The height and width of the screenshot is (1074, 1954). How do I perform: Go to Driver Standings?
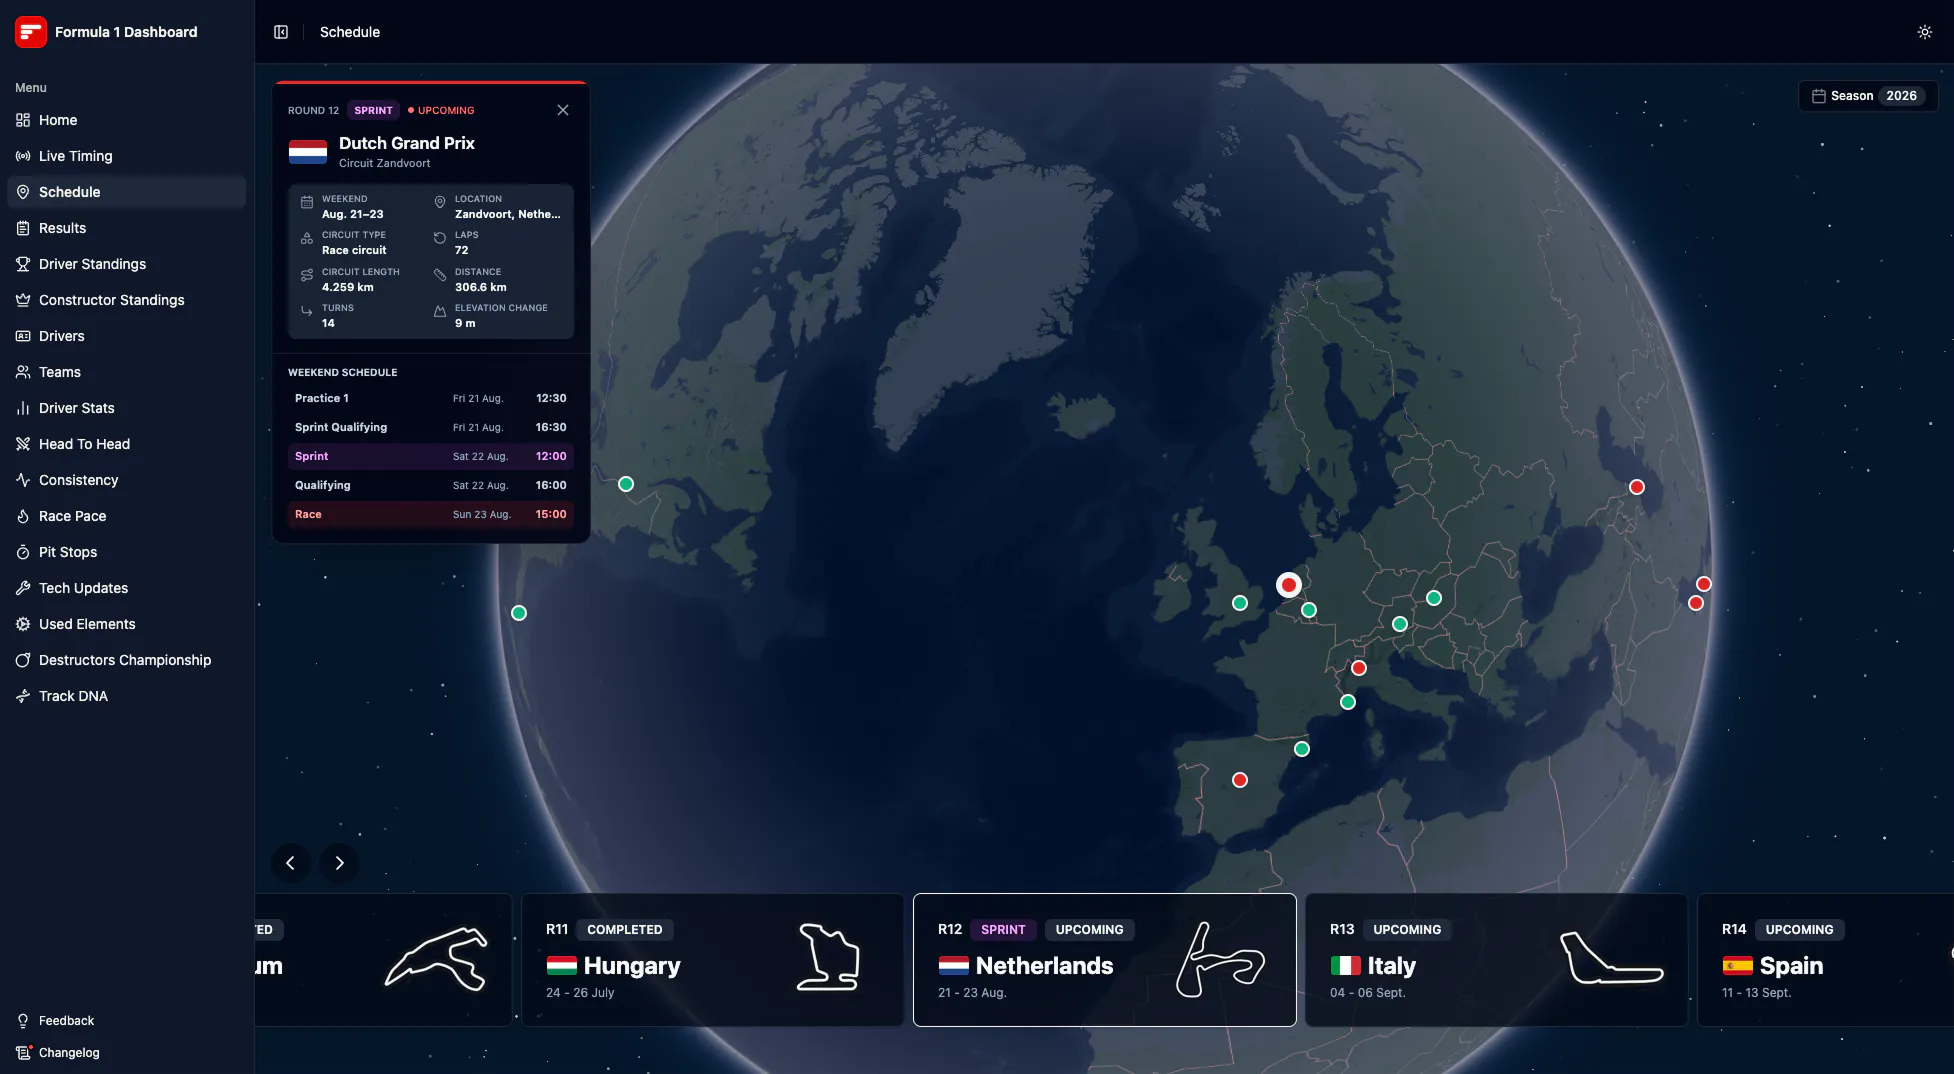pyautogui.click(x=126, y=264)
